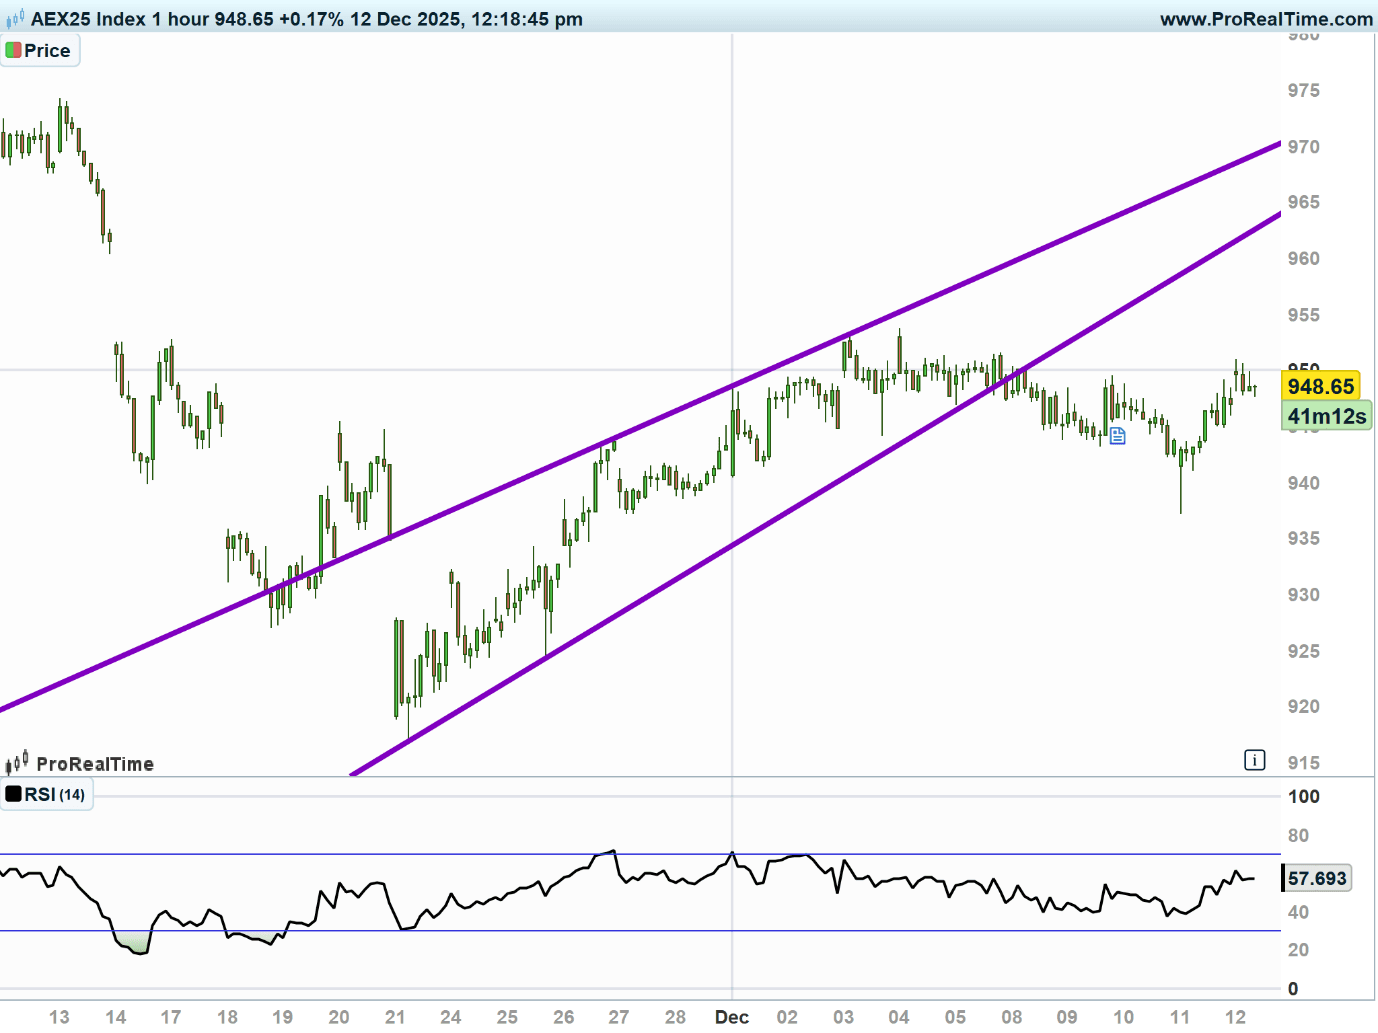The image size is (1378, 1033).
Task: Open the www.ProRealTime.com link
Action: (x=1266, y=19)
